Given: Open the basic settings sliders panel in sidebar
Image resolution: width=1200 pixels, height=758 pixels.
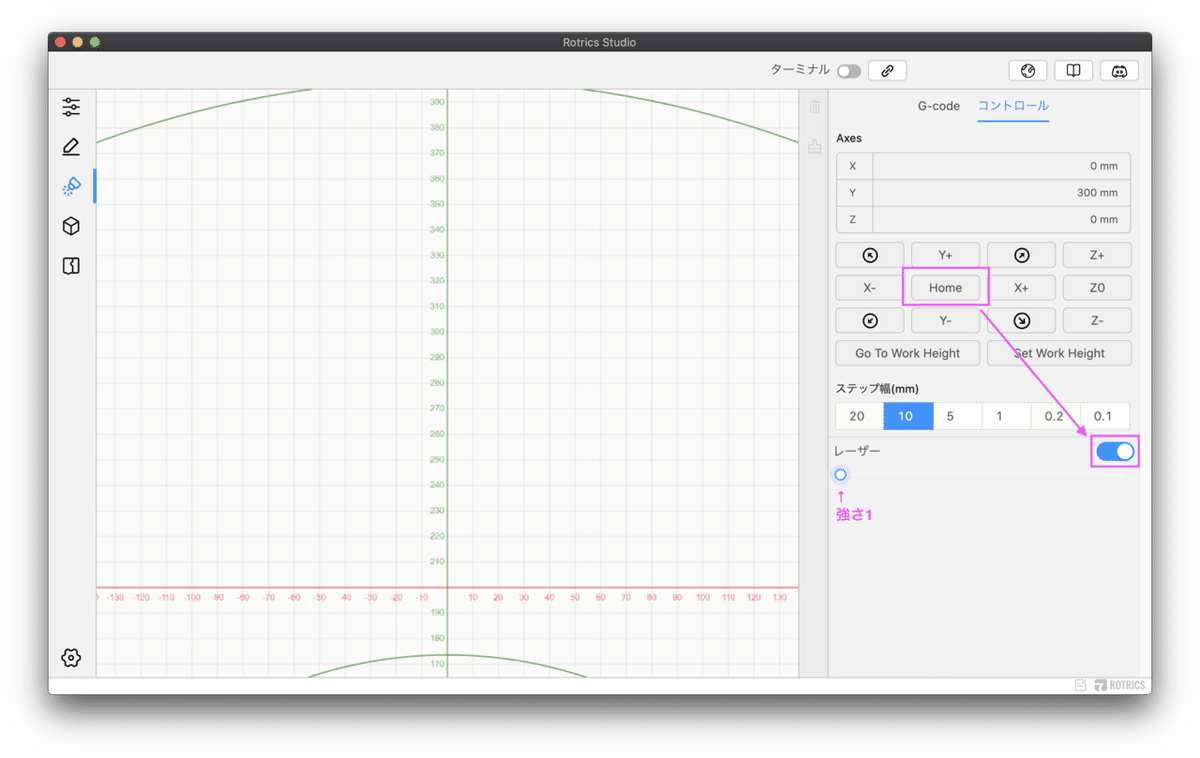Looking at the screenshot, I should click(71, 107).
